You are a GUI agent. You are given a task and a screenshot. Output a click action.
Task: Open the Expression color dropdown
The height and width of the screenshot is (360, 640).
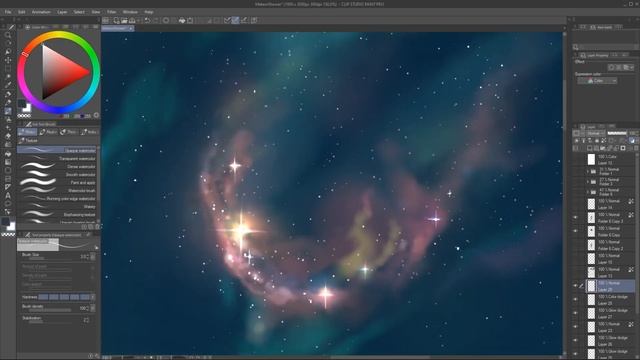[597, 81]
